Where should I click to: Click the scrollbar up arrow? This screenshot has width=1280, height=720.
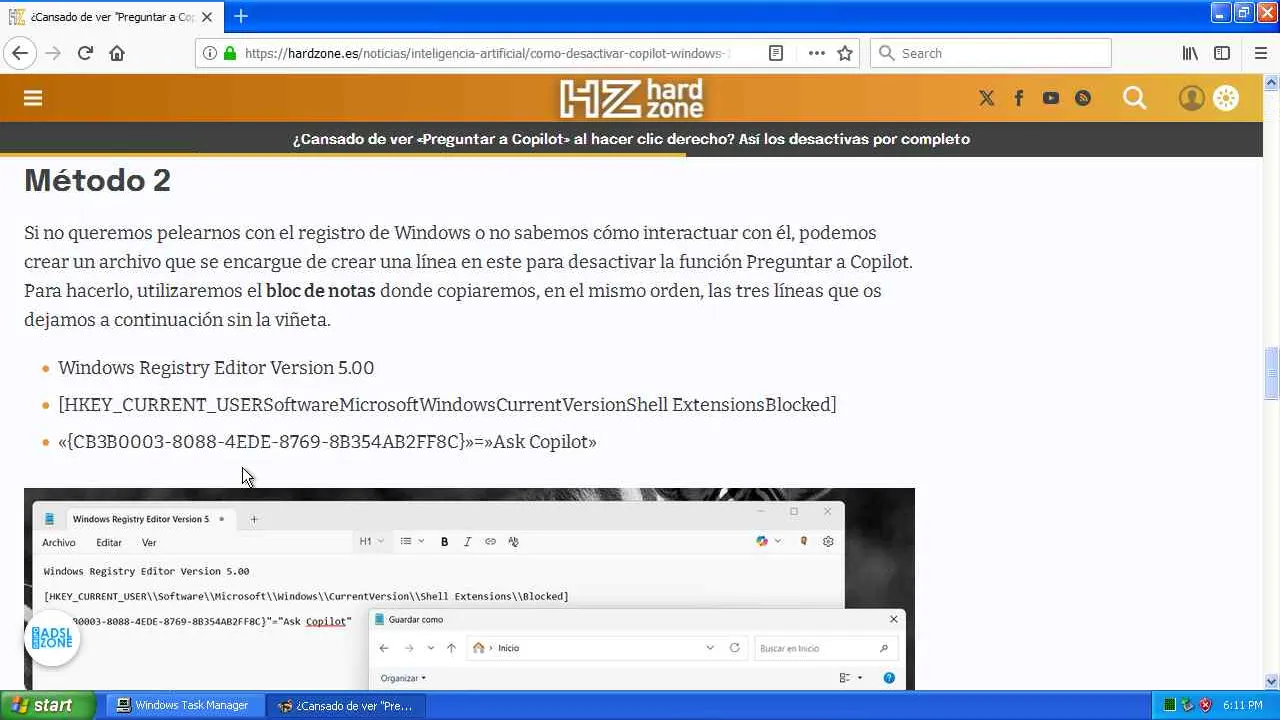point(1272,82)
